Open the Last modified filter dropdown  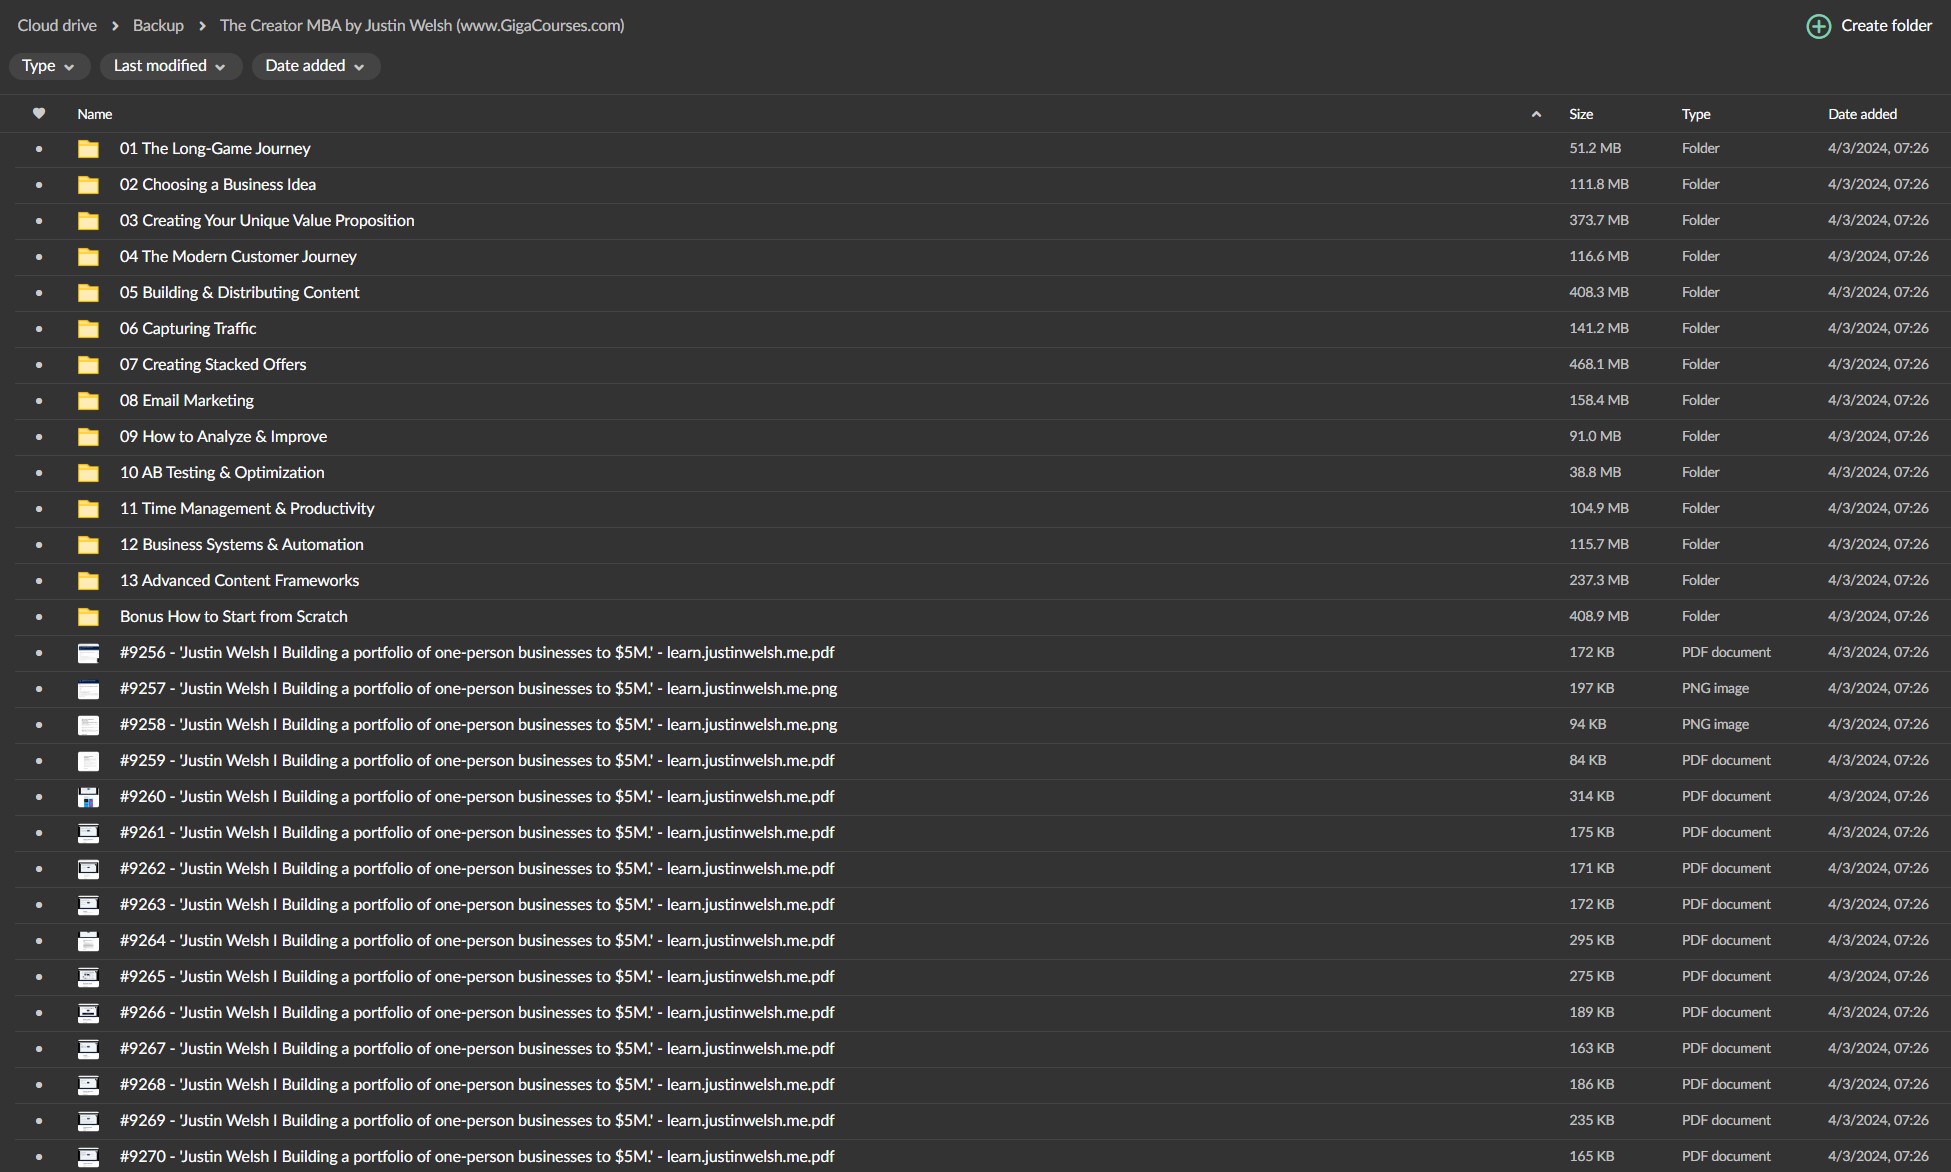tap(169, 66)
